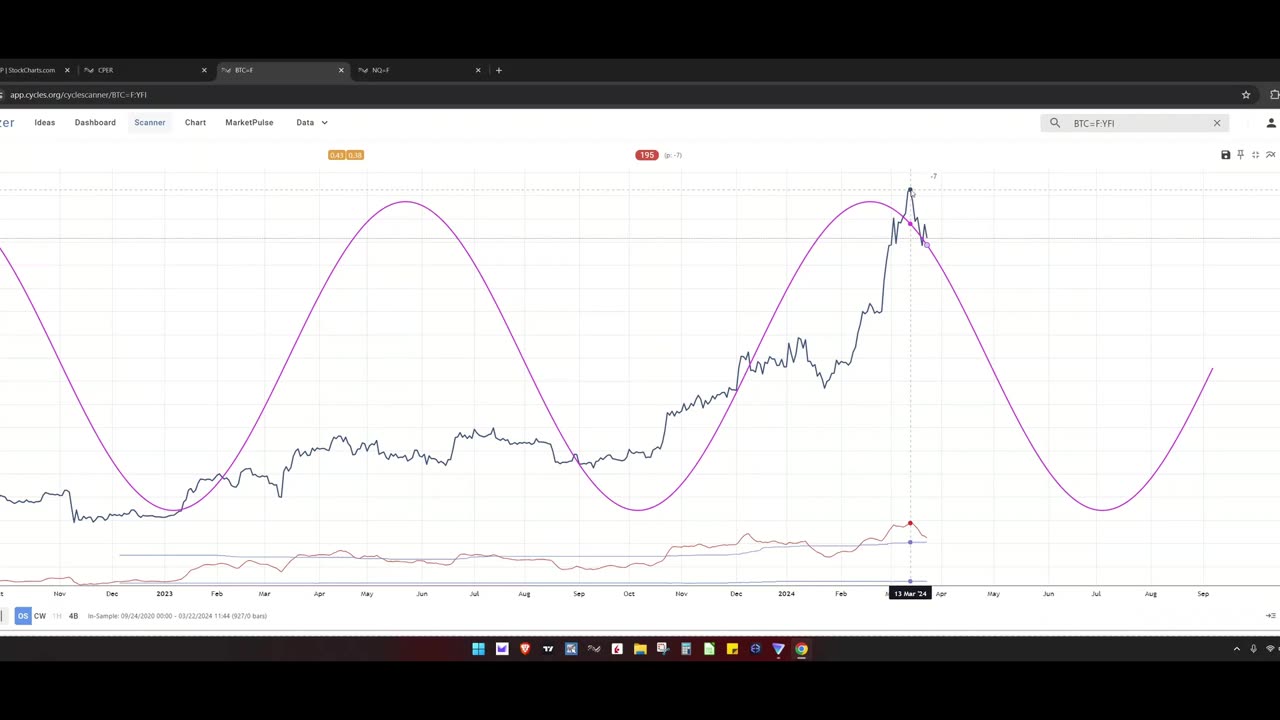Image resolution: width=1280 pixels, height=720 pixels.
Task: Pin the chart using the pin icon
Action: click(x=1241, y=155)
